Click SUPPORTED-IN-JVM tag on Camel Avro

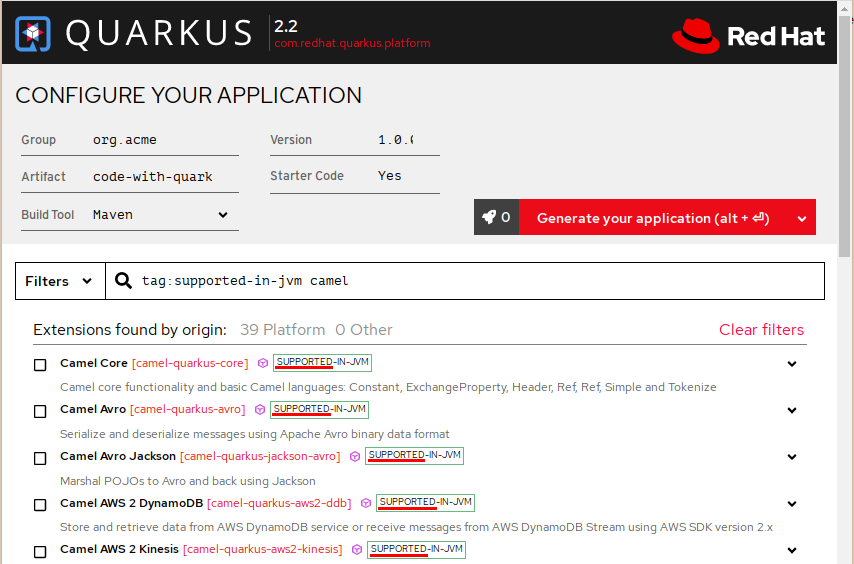coord(320,409)
